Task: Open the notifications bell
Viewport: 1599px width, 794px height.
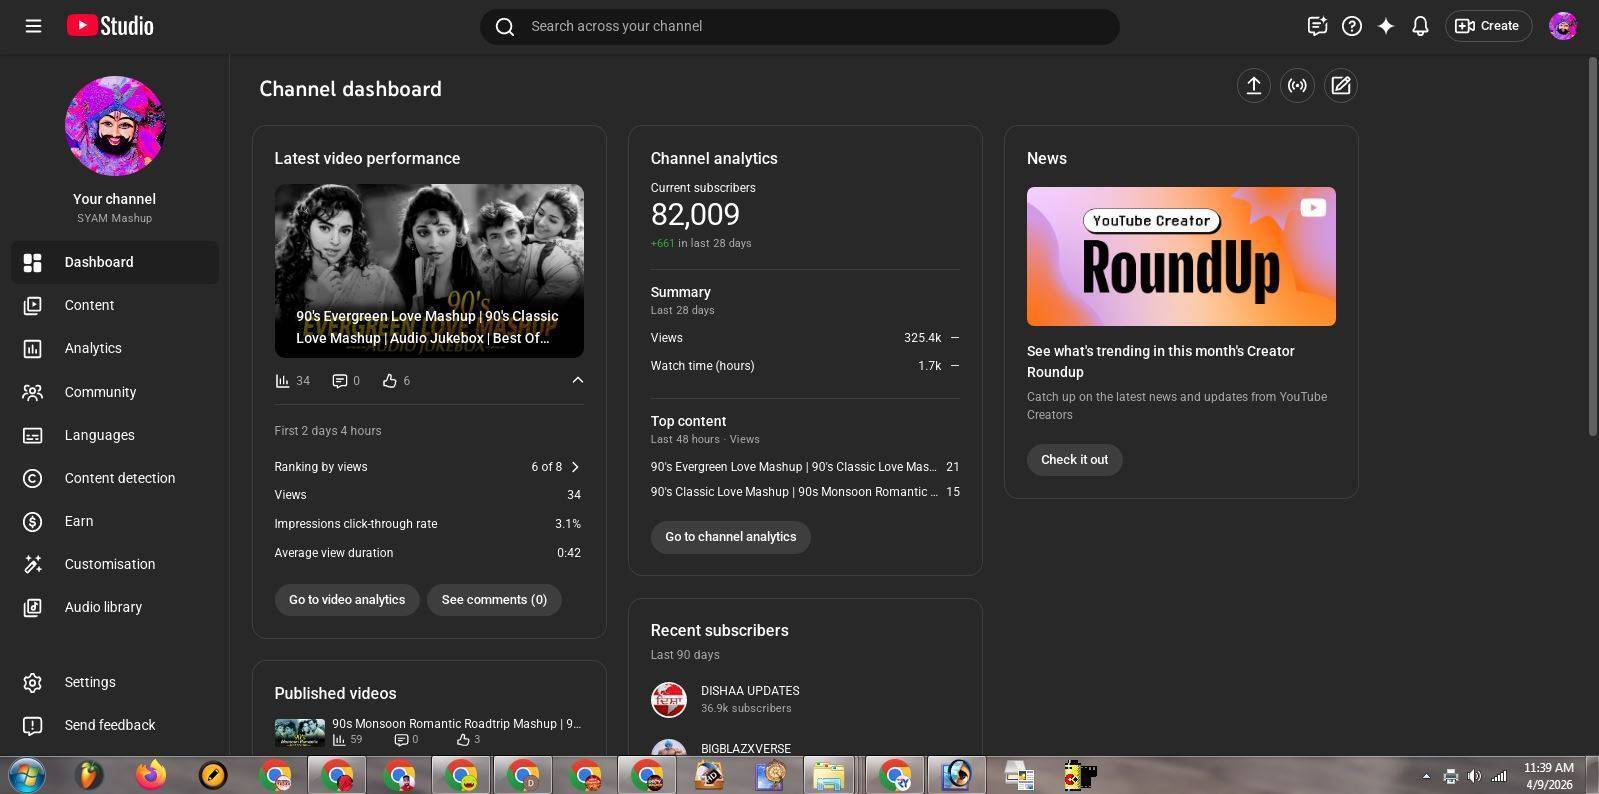Action: pos(1420,26)
